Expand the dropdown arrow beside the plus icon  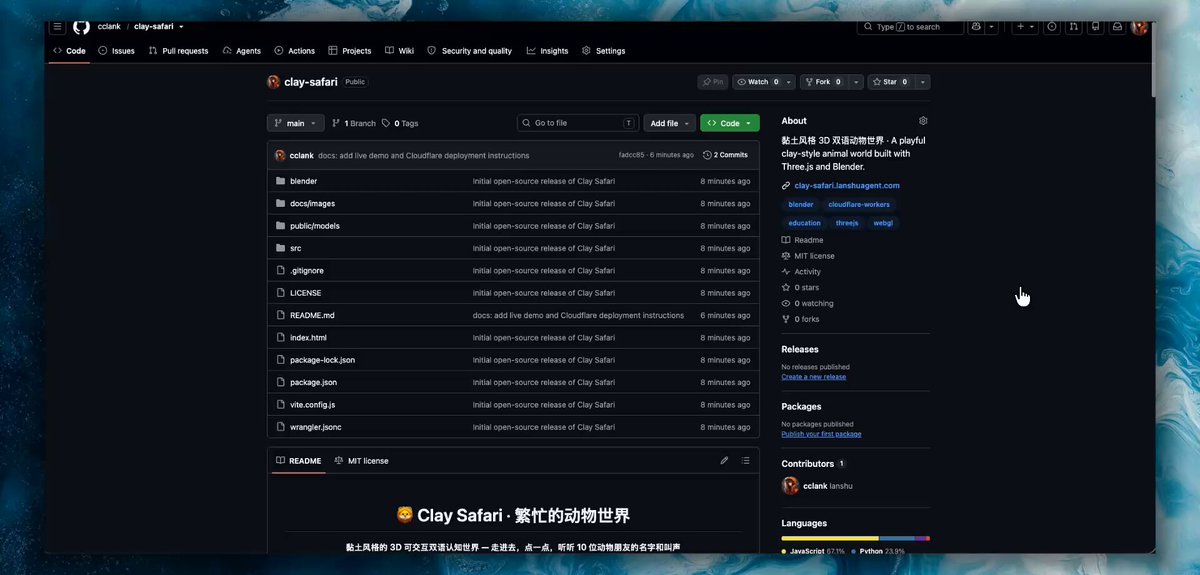1032,27
